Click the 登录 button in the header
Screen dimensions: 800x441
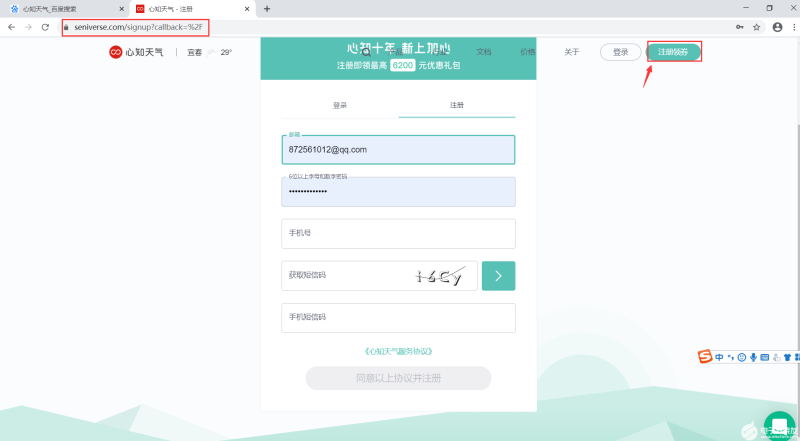tap(620, 52)
